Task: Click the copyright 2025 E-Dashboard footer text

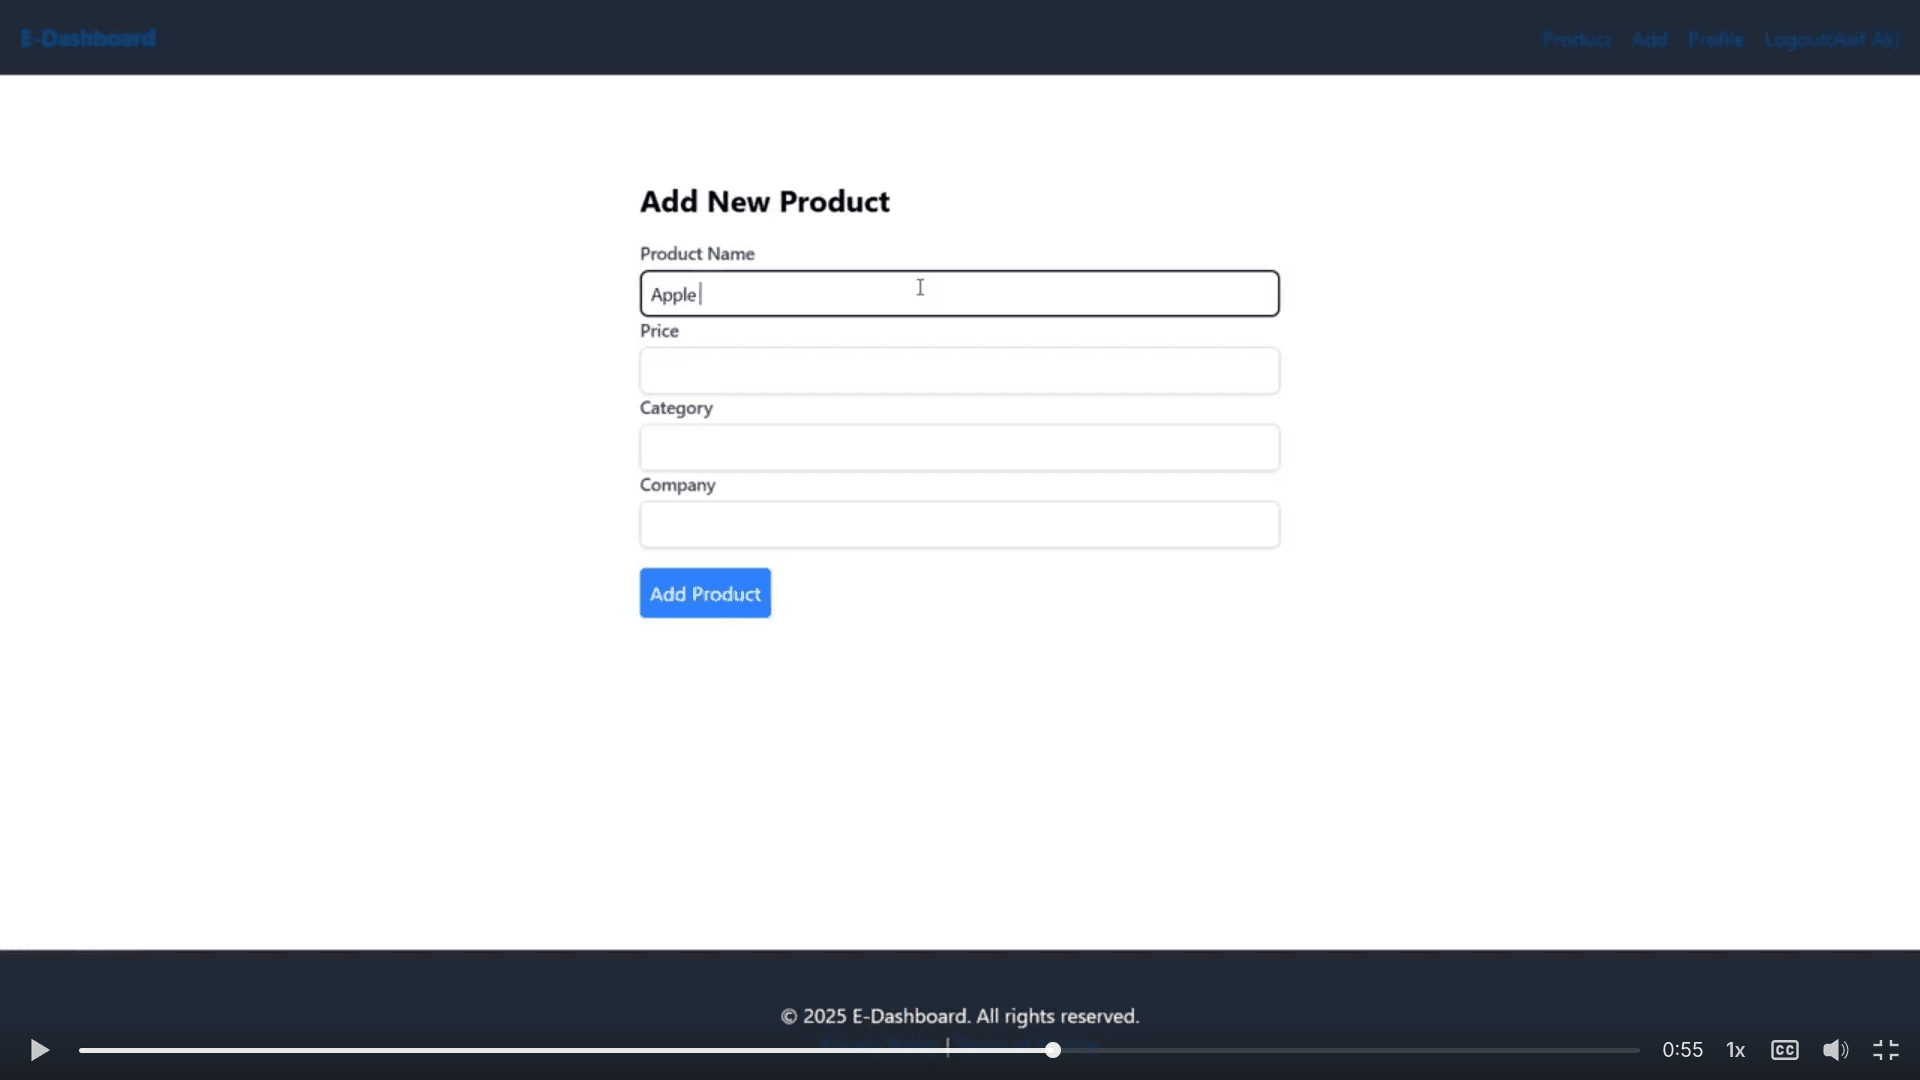Action: pyautogui.click(x=960, y=1016)
